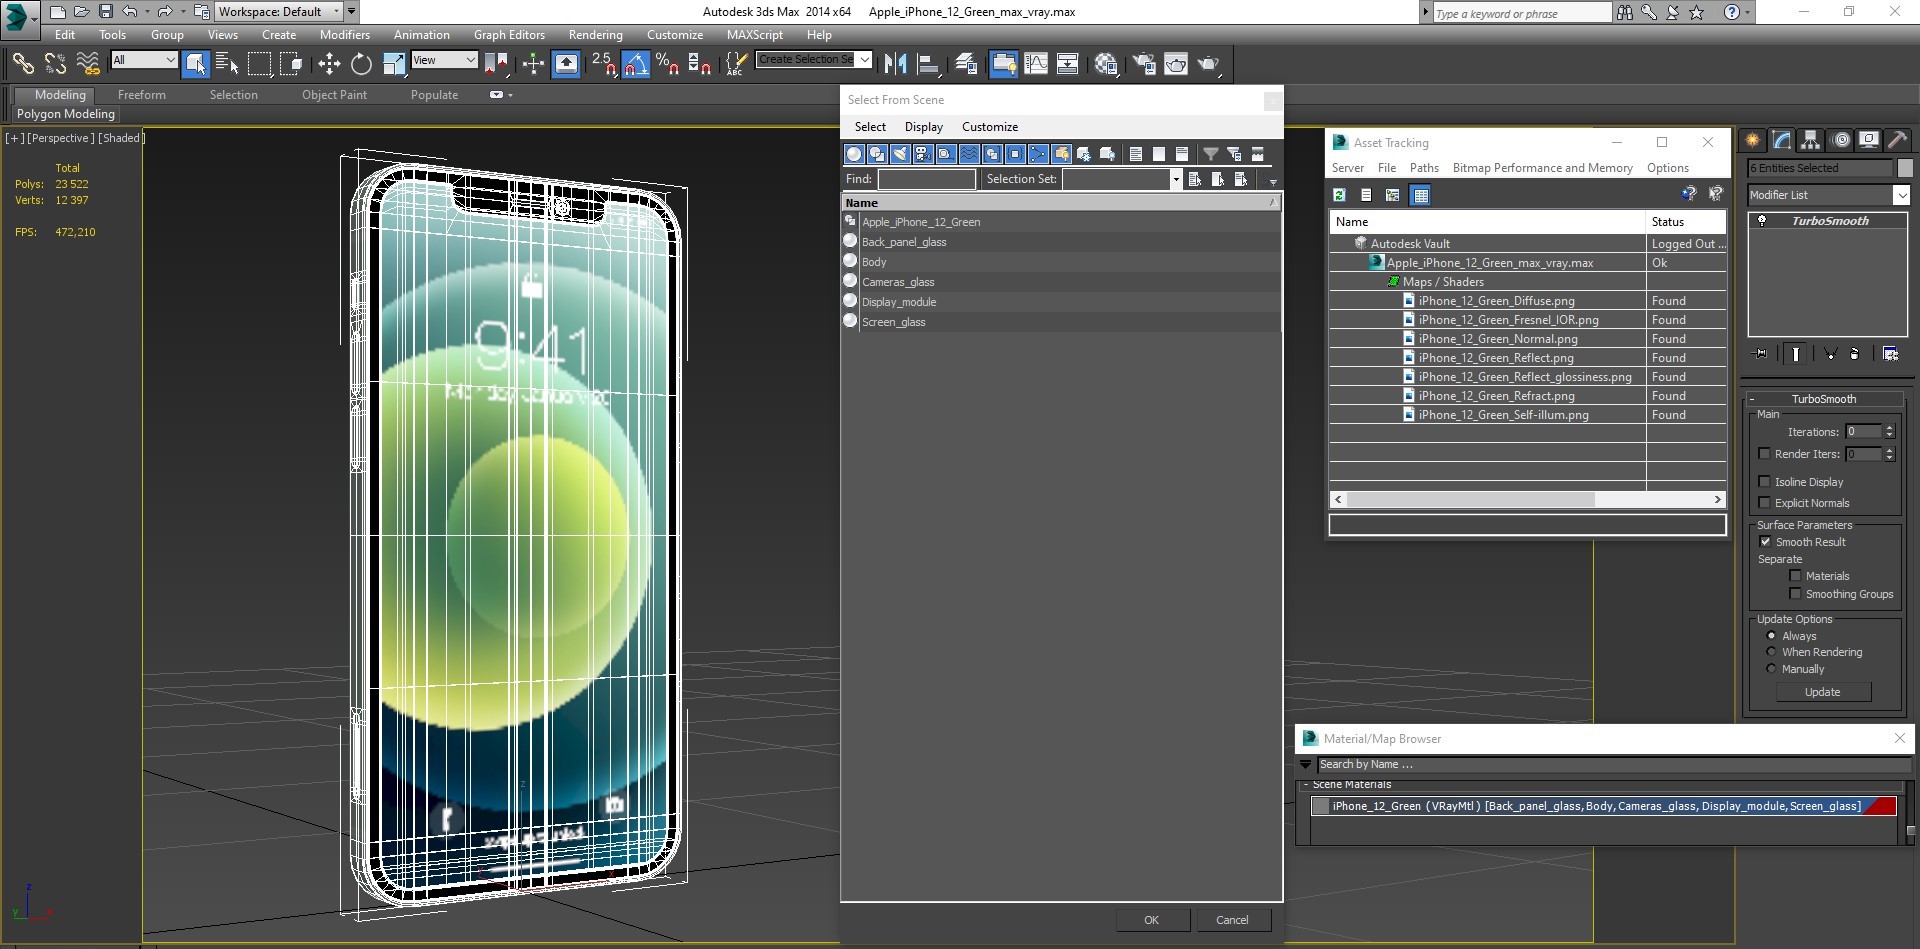Click the Status column header in Asset Tracking
Image resolution: width=1920 pixels, height=949 pixels.
click(x=1686, y=222)
